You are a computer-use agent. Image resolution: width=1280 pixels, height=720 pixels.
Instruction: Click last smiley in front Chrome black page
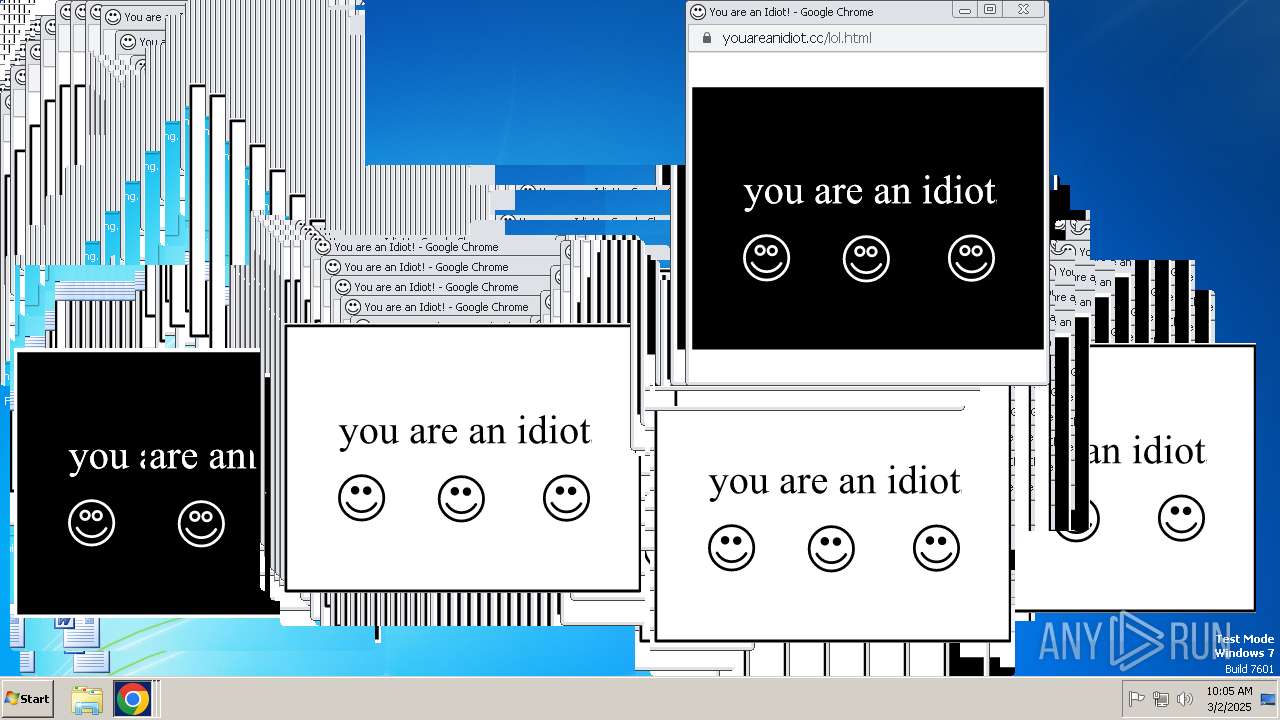pyautogui.click(x=971, y=258)
